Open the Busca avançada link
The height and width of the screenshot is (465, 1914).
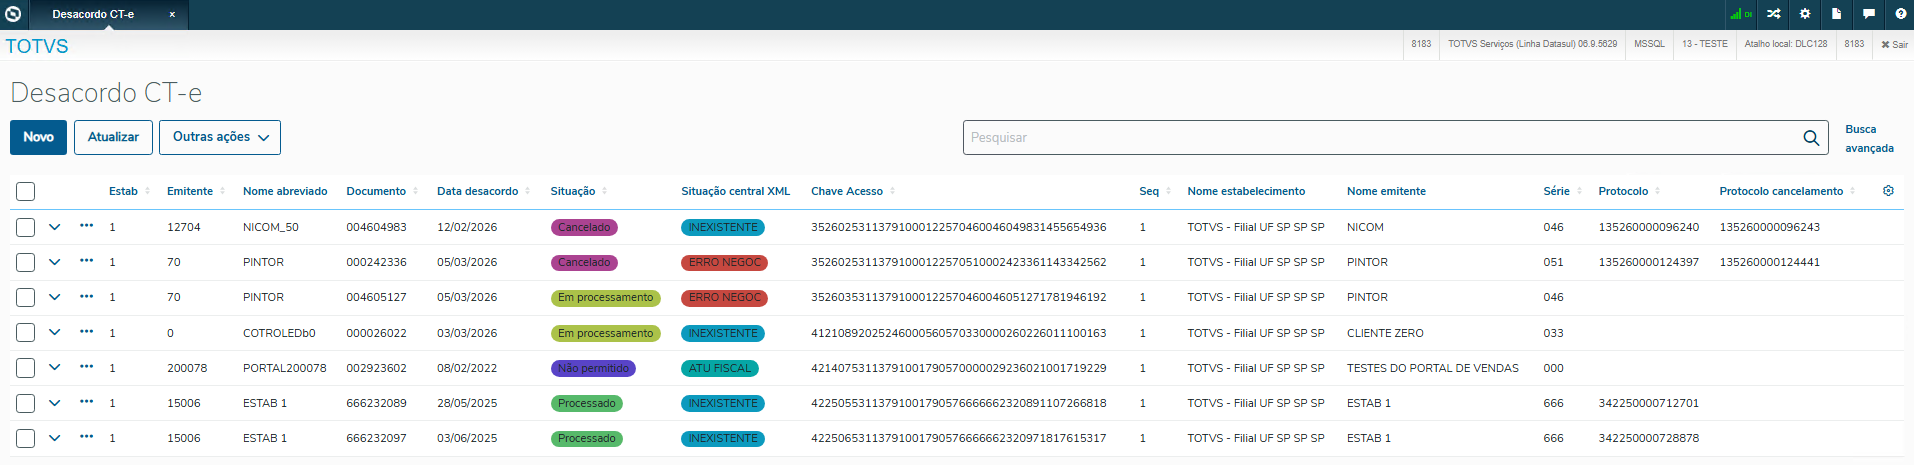coord(1869,139)
